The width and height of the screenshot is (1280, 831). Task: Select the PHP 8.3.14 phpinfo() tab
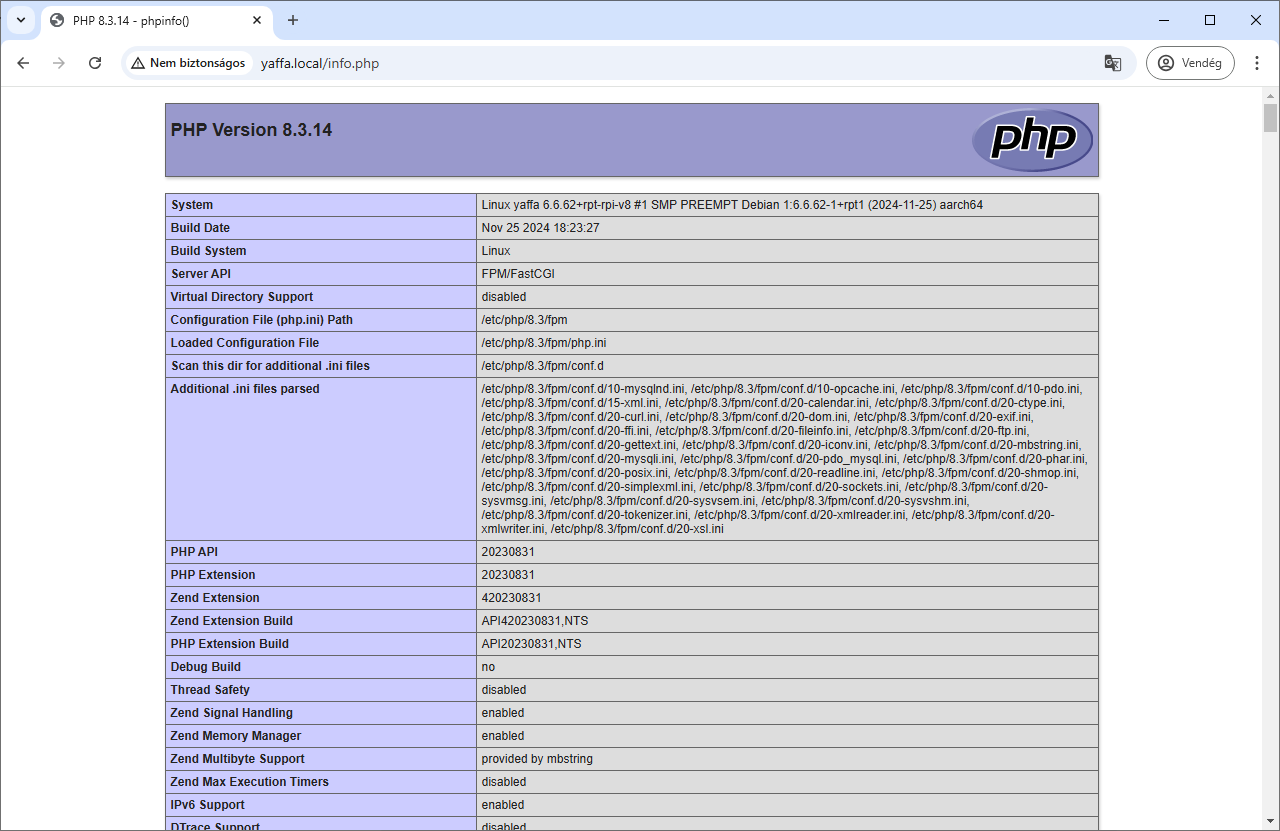(156, 20)
